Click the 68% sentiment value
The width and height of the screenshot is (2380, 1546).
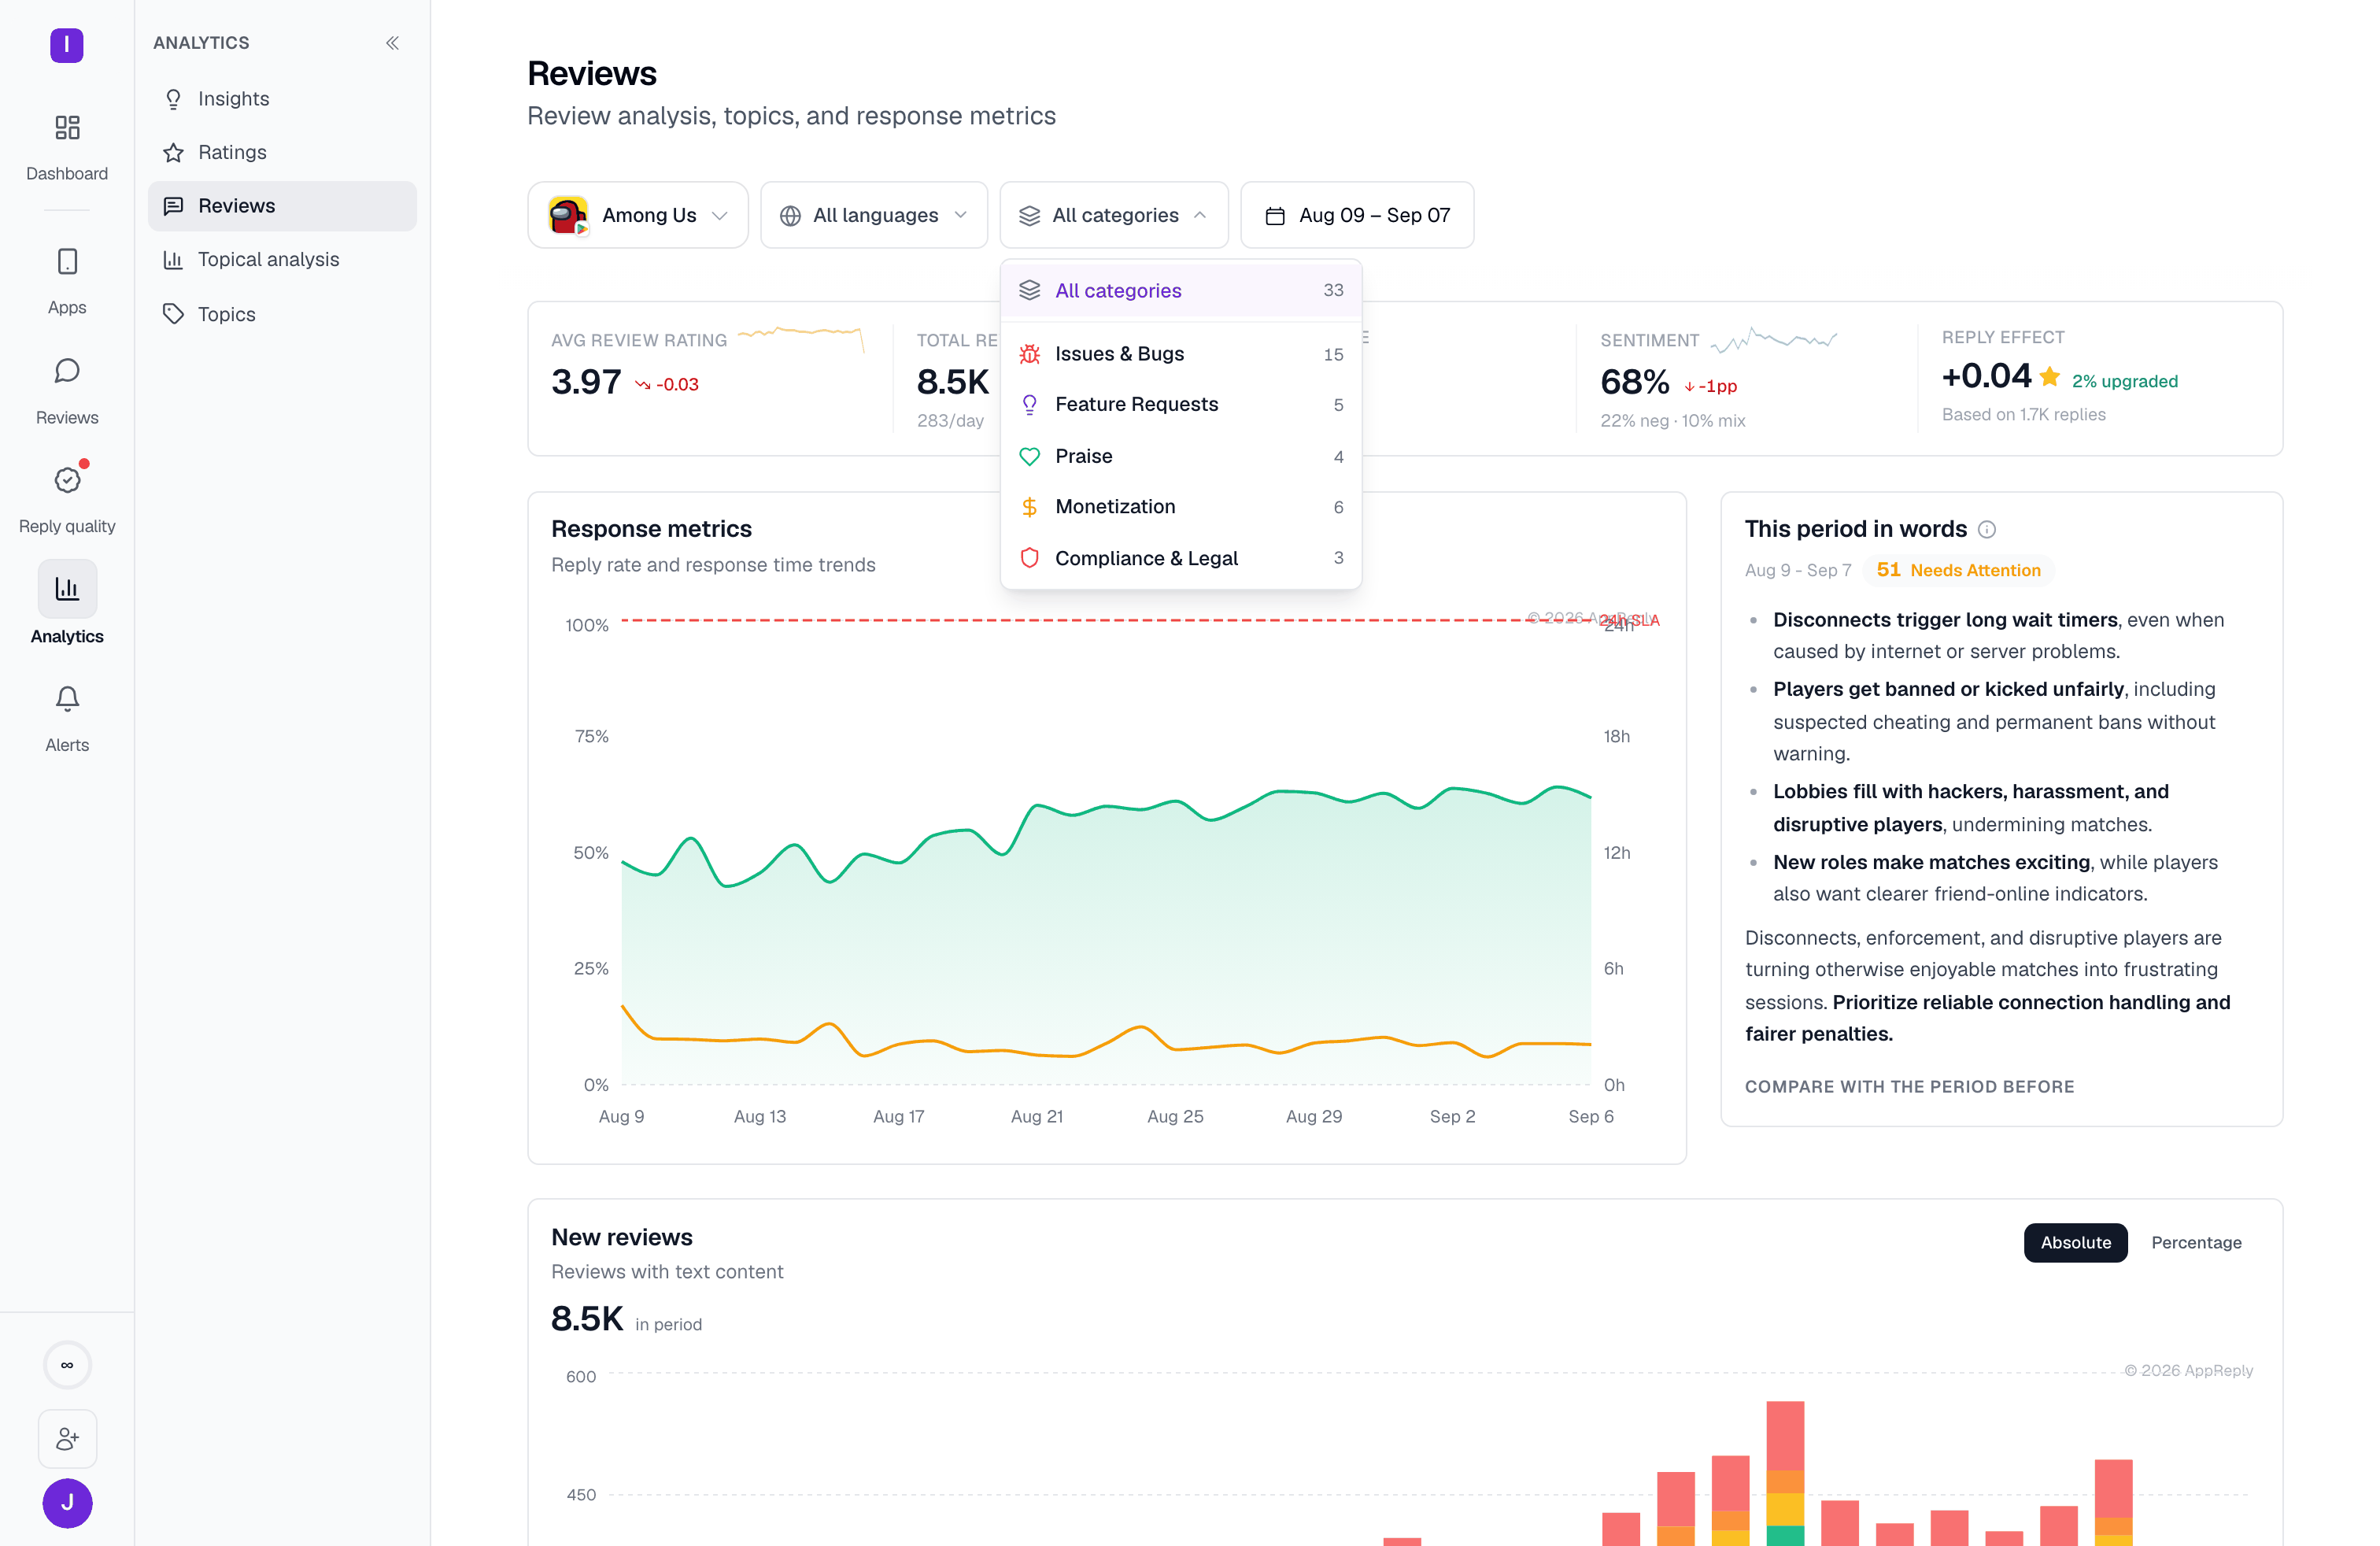click(x=1635, y=382)
